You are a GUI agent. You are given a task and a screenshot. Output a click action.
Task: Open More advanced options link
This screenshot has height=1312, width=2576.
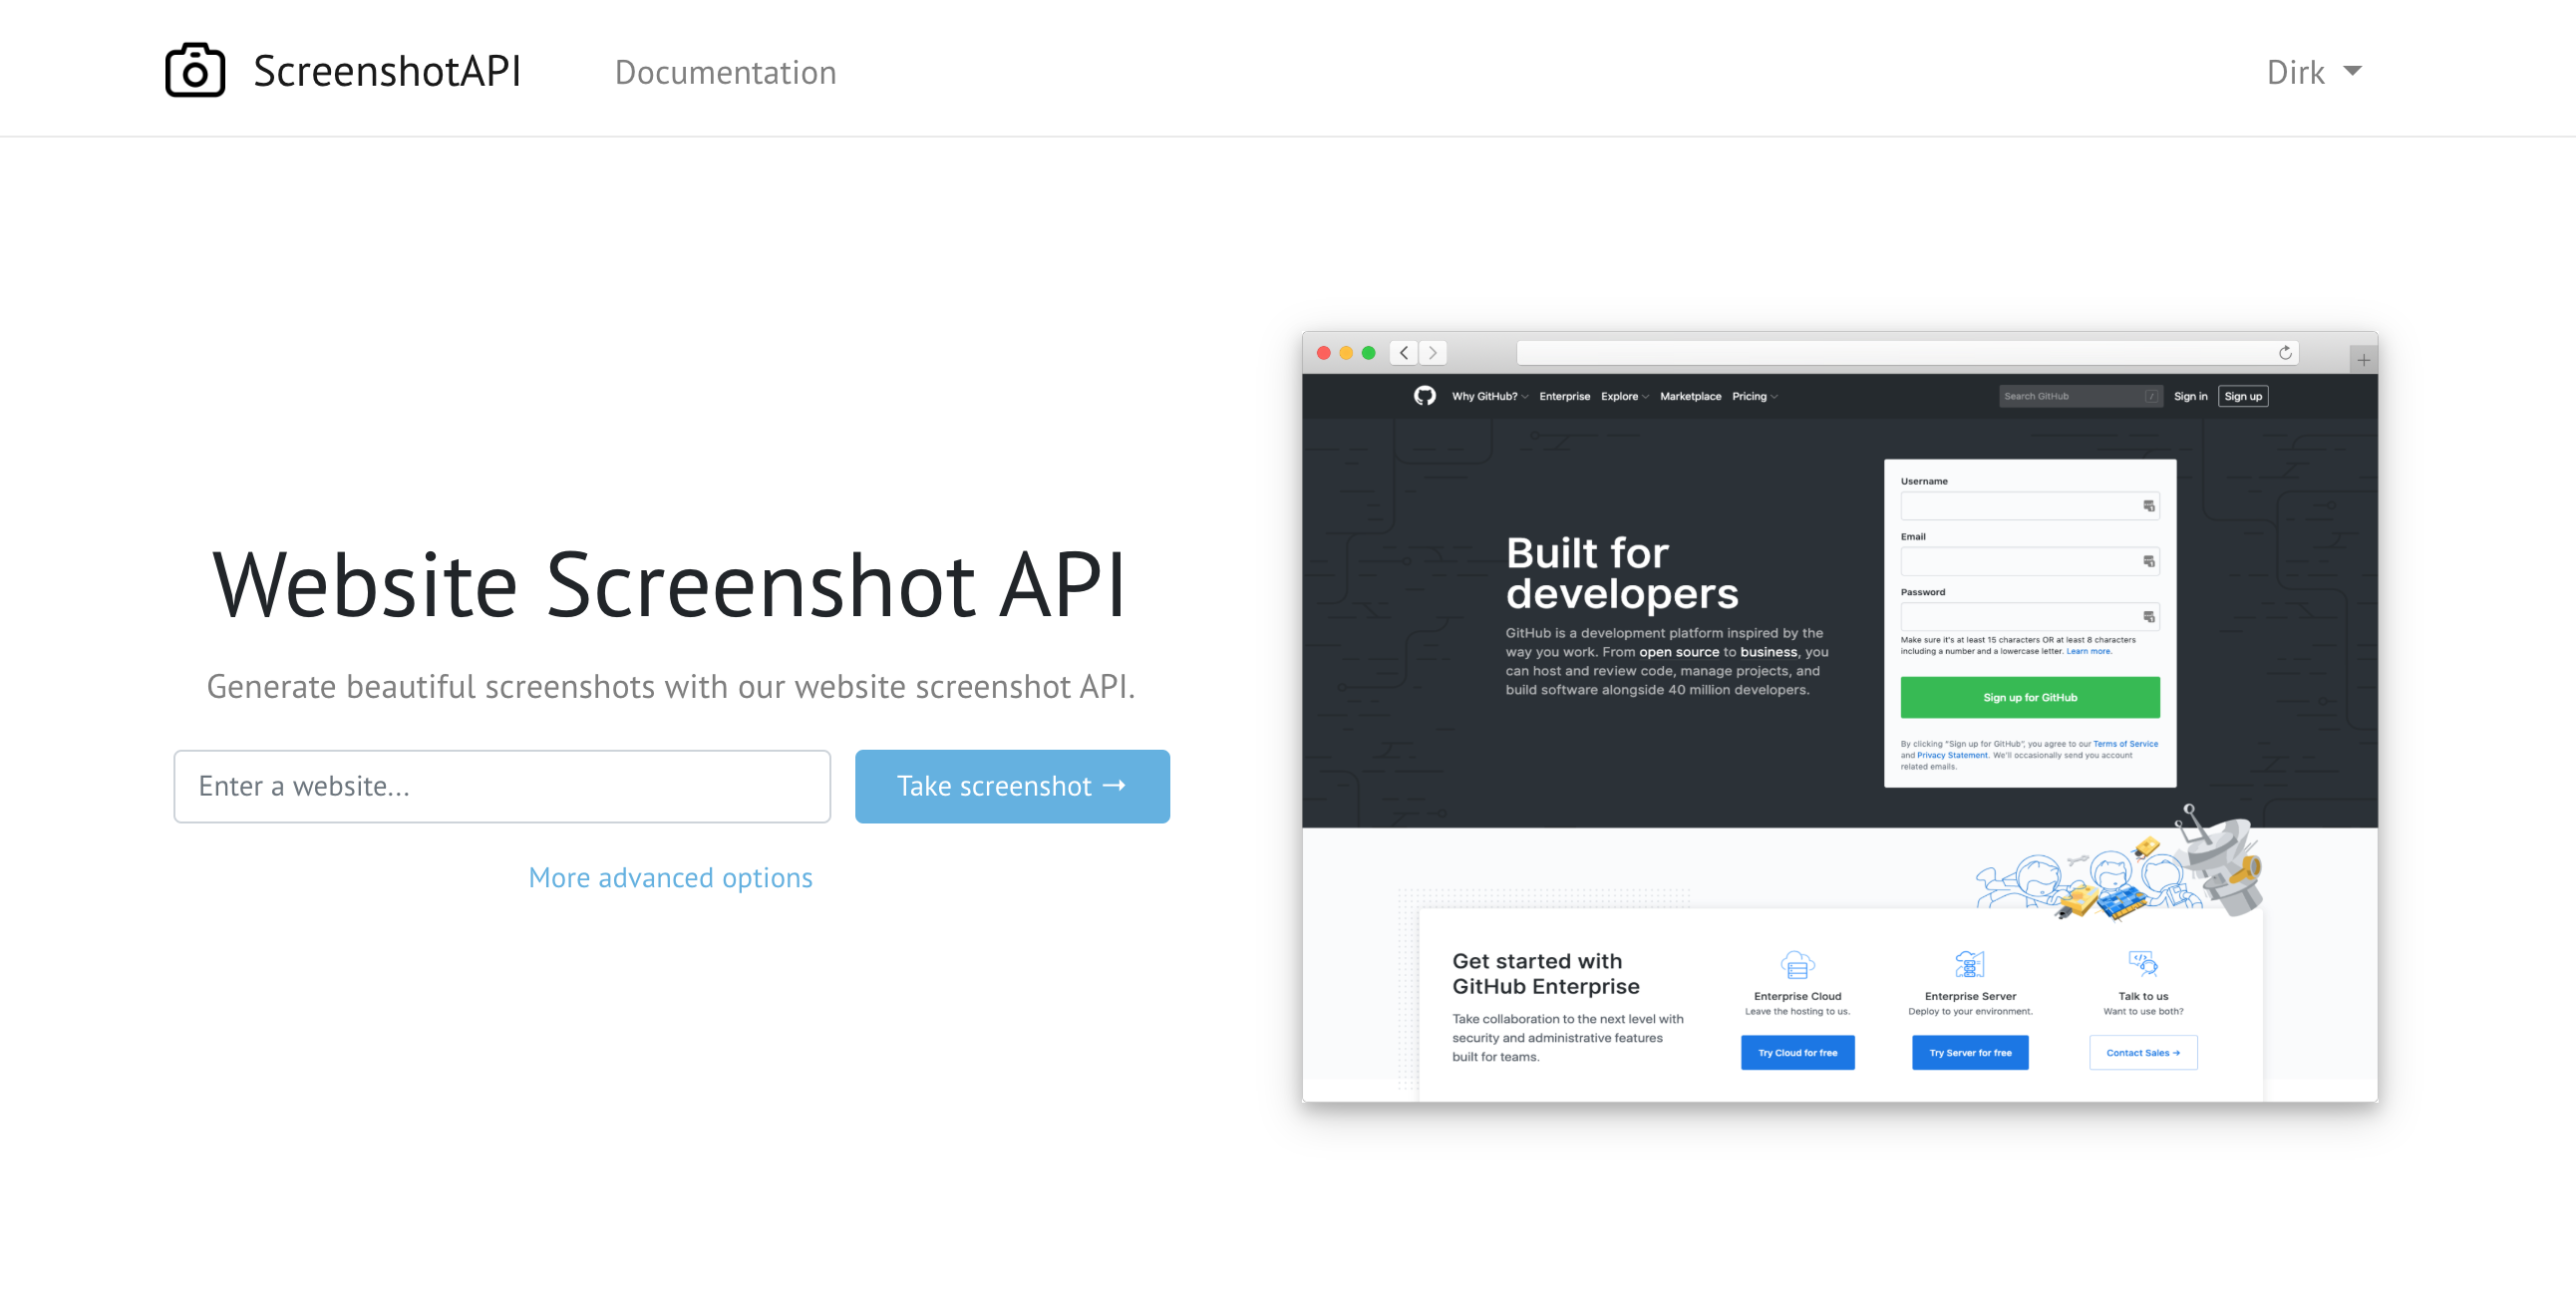point(670,877)
